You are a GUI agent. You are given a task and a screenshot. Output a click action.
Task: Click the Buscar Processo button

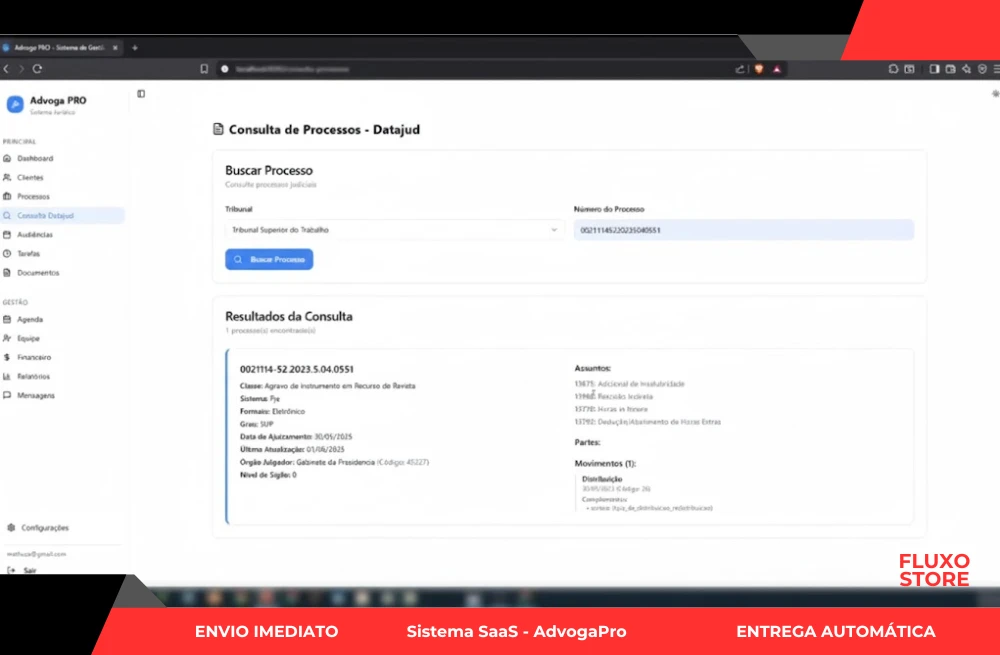click(x=269, y=259)
